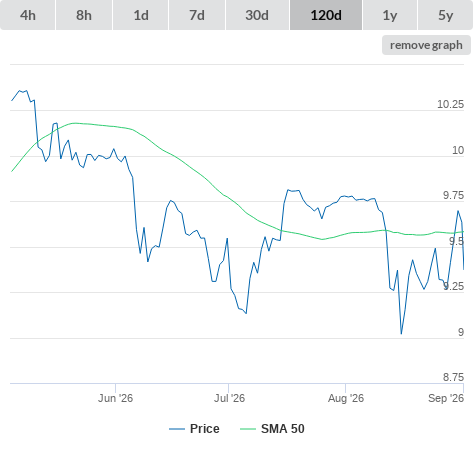Click the 8.75 y-axis value label
This screenshot has width=474, height=455.
click(453, 377)
